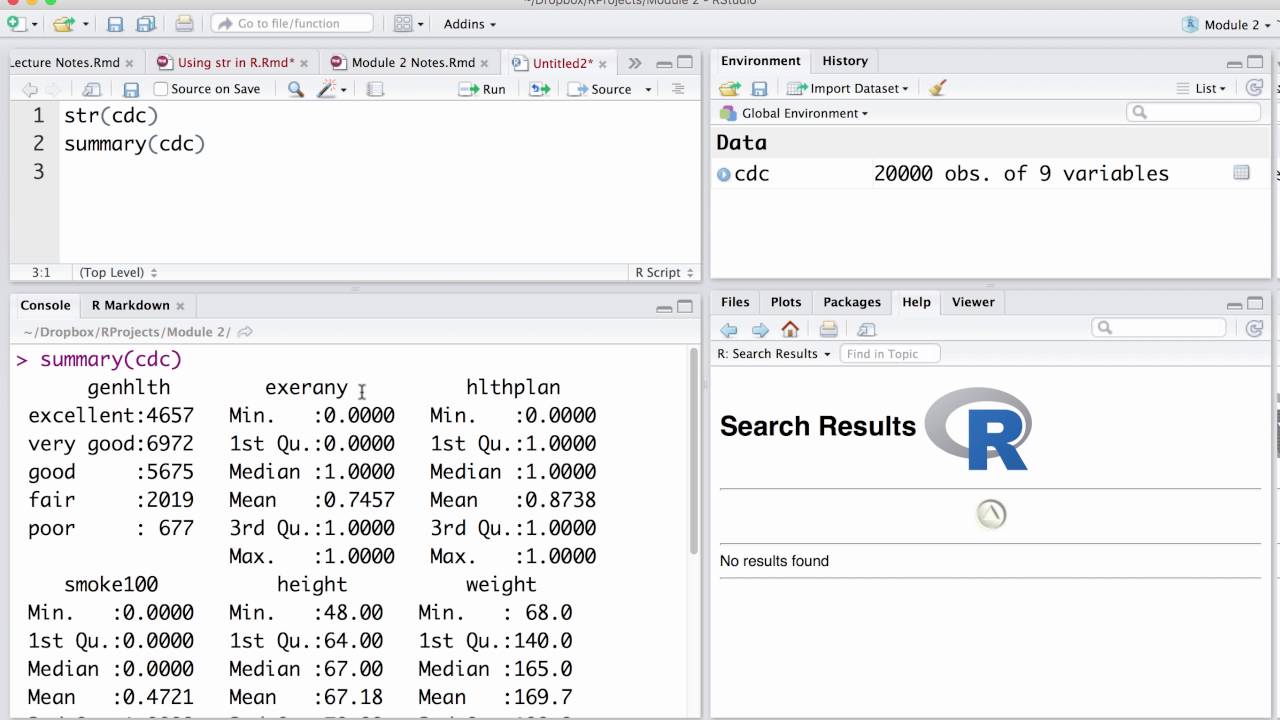
Task: Focus the Go to file/function field
Action: tap(292, 23)
